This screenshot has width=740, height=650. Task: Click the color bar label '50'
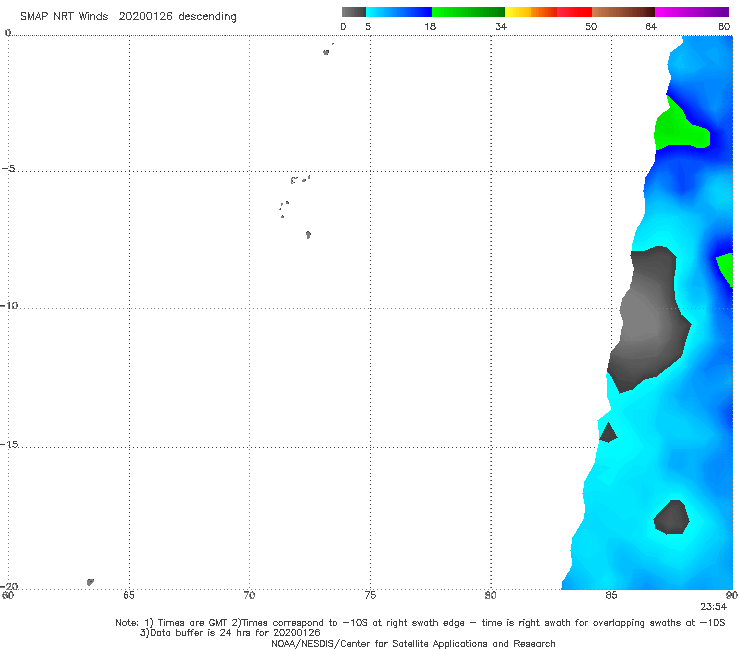(591, 27)
